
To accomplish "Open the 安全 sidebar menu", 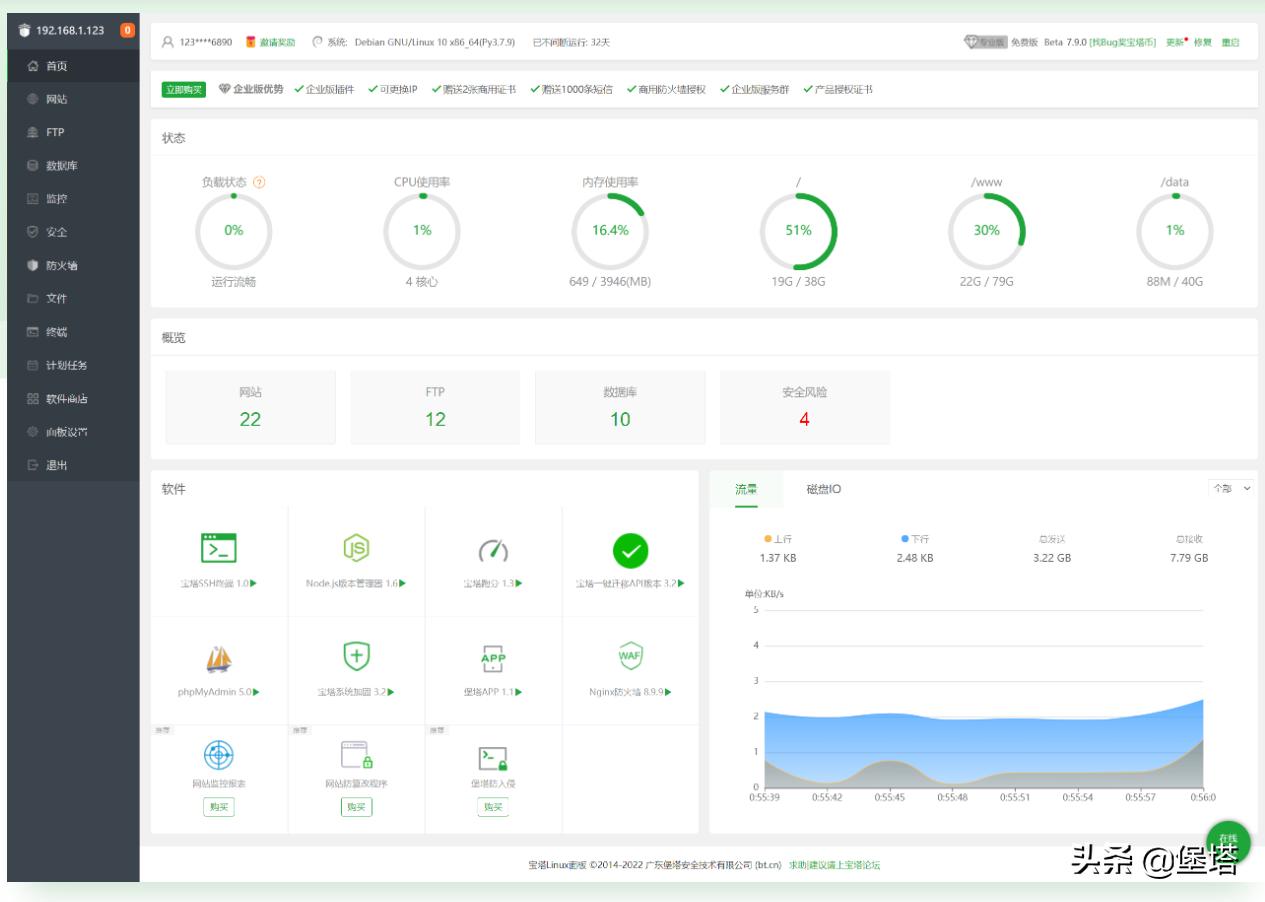I will point(73,232).
